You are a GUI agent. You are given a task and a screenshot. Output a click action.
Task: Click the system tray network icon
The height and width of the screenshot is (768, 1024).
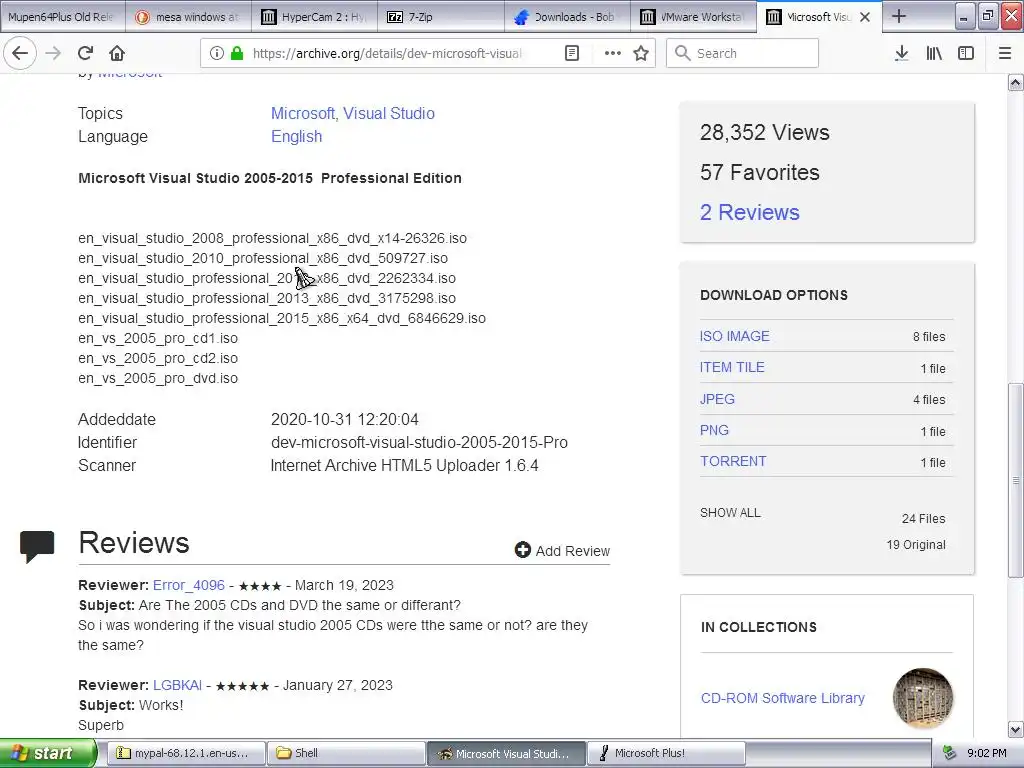950,753
